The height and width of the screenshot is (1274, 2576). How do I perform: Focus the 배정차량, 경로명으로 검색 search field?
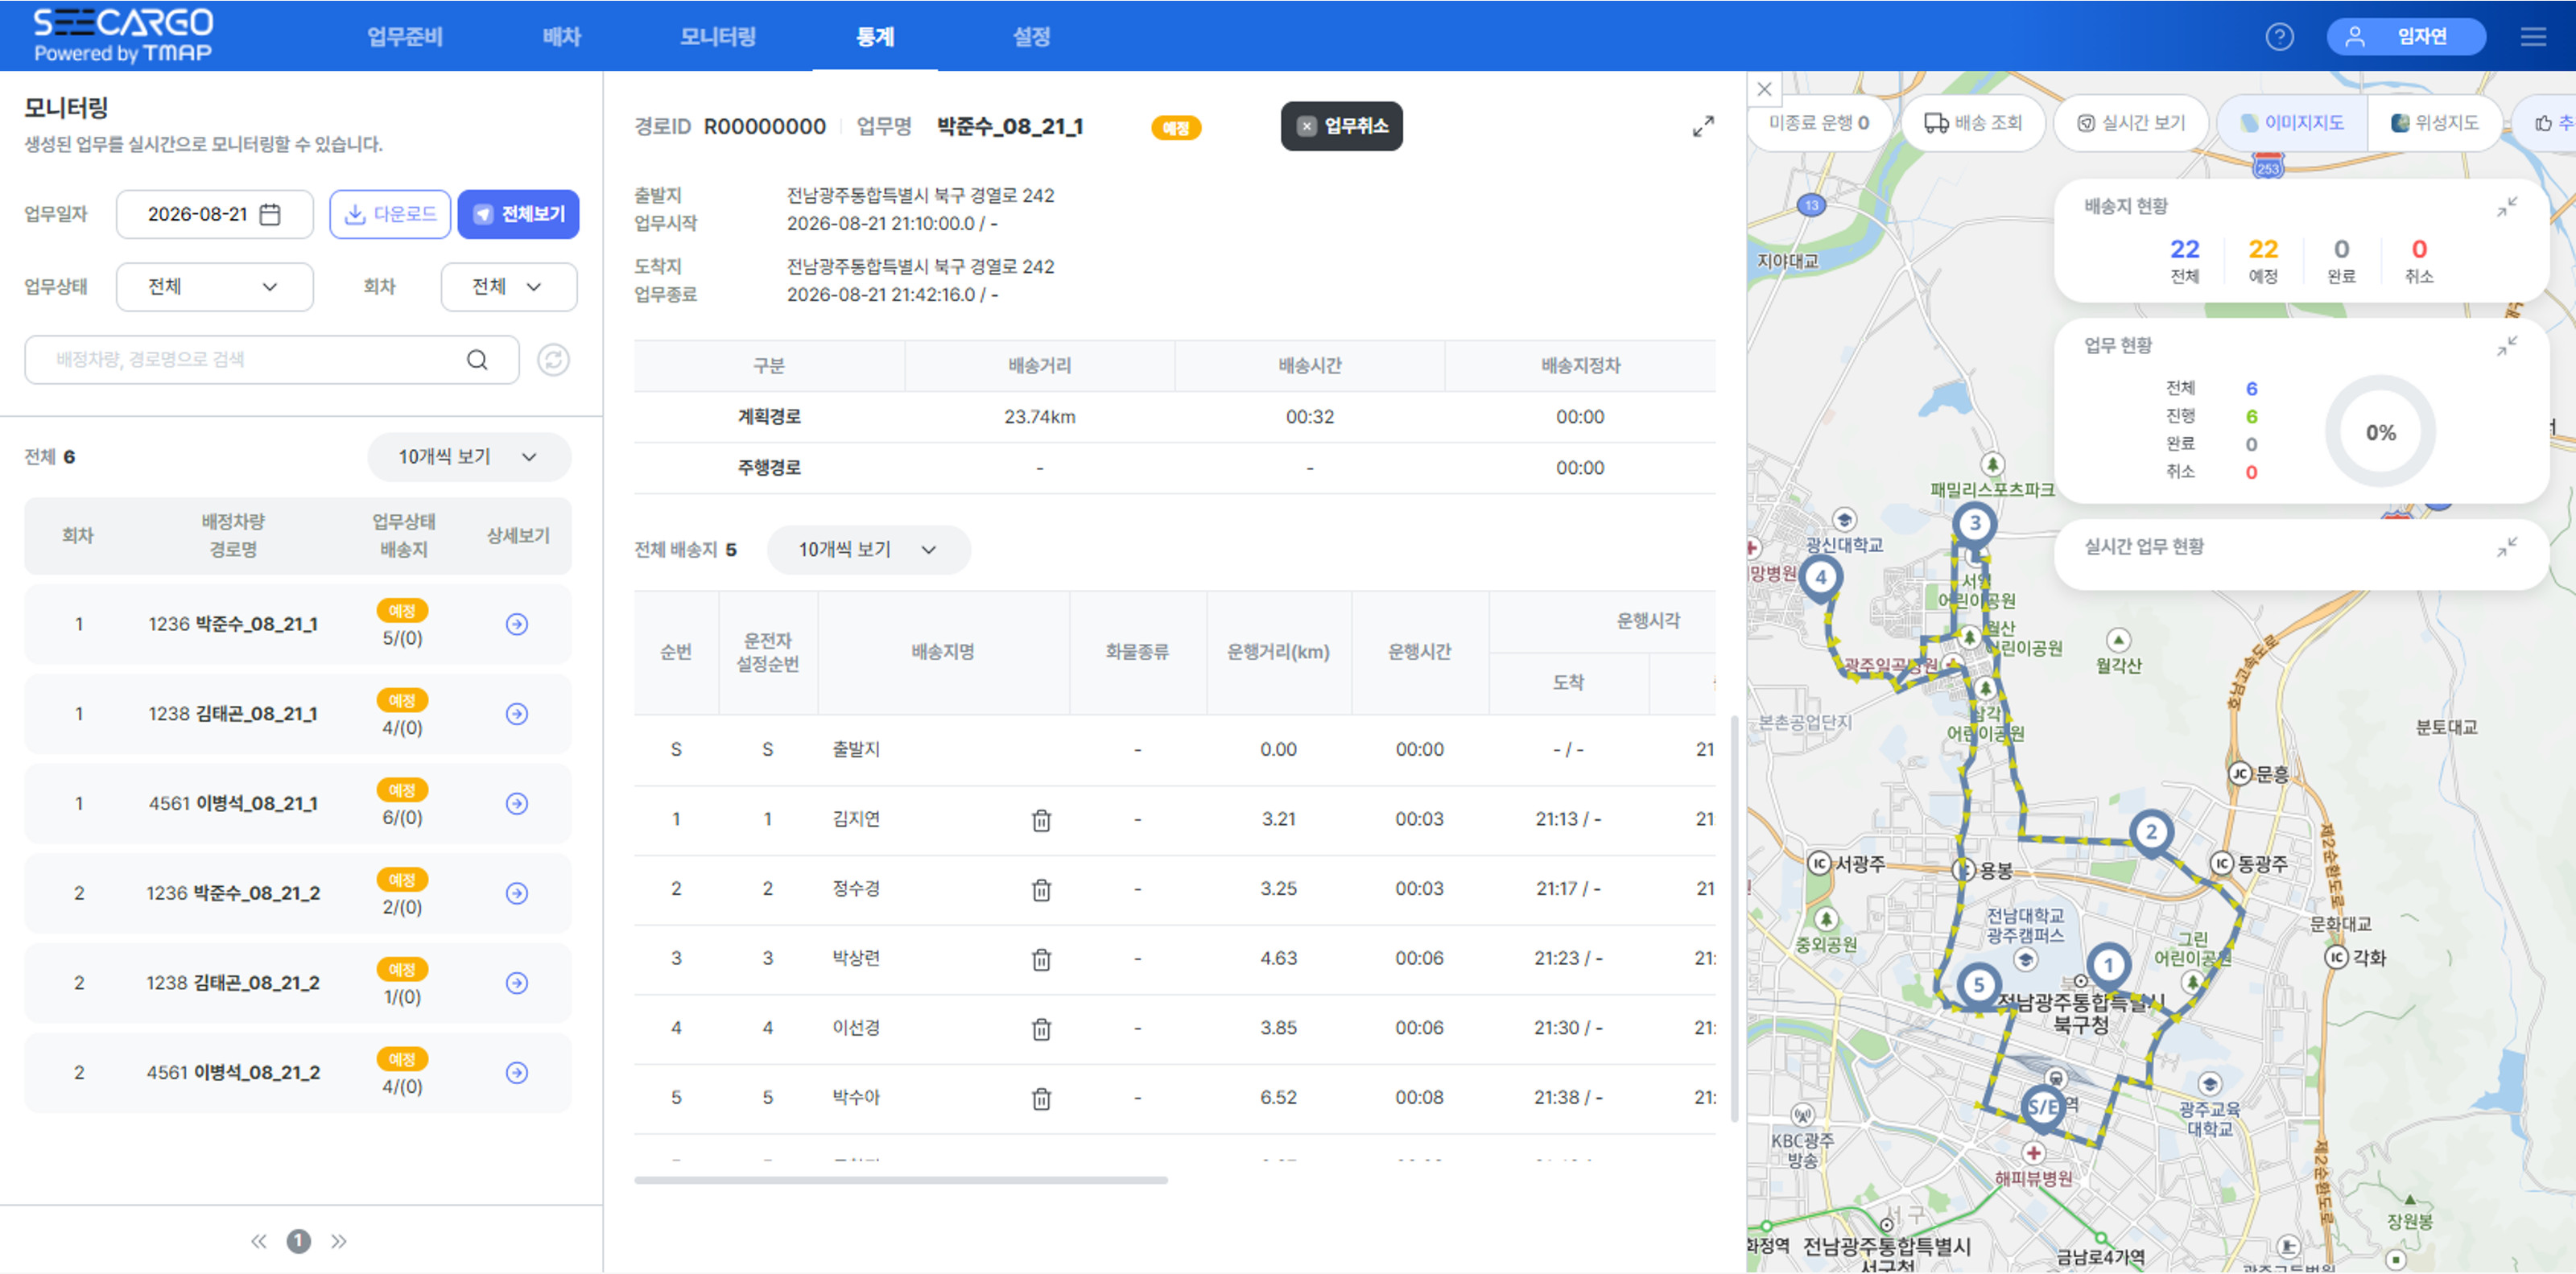[x=272, y=359]
